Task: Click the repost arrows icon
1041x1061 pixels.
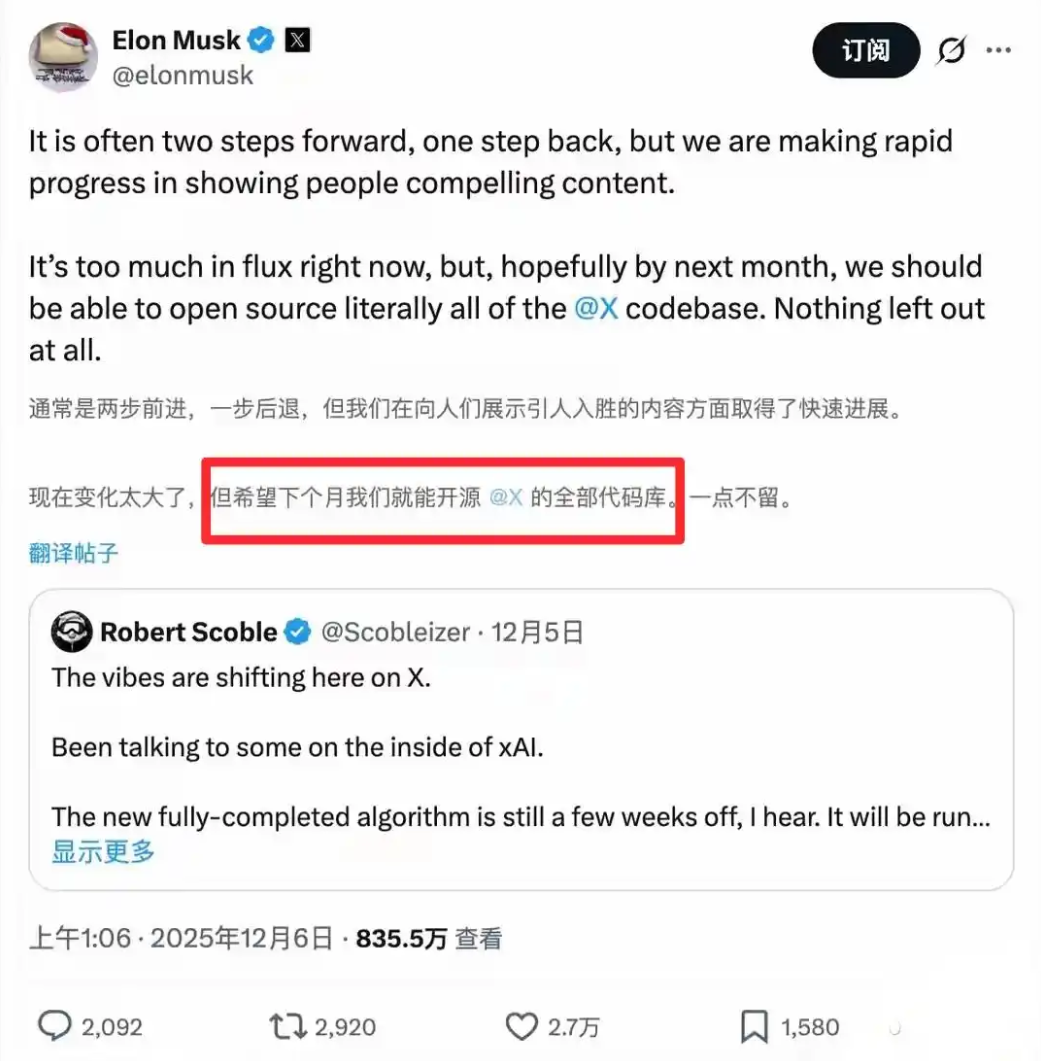Action: coord(288,1026)
